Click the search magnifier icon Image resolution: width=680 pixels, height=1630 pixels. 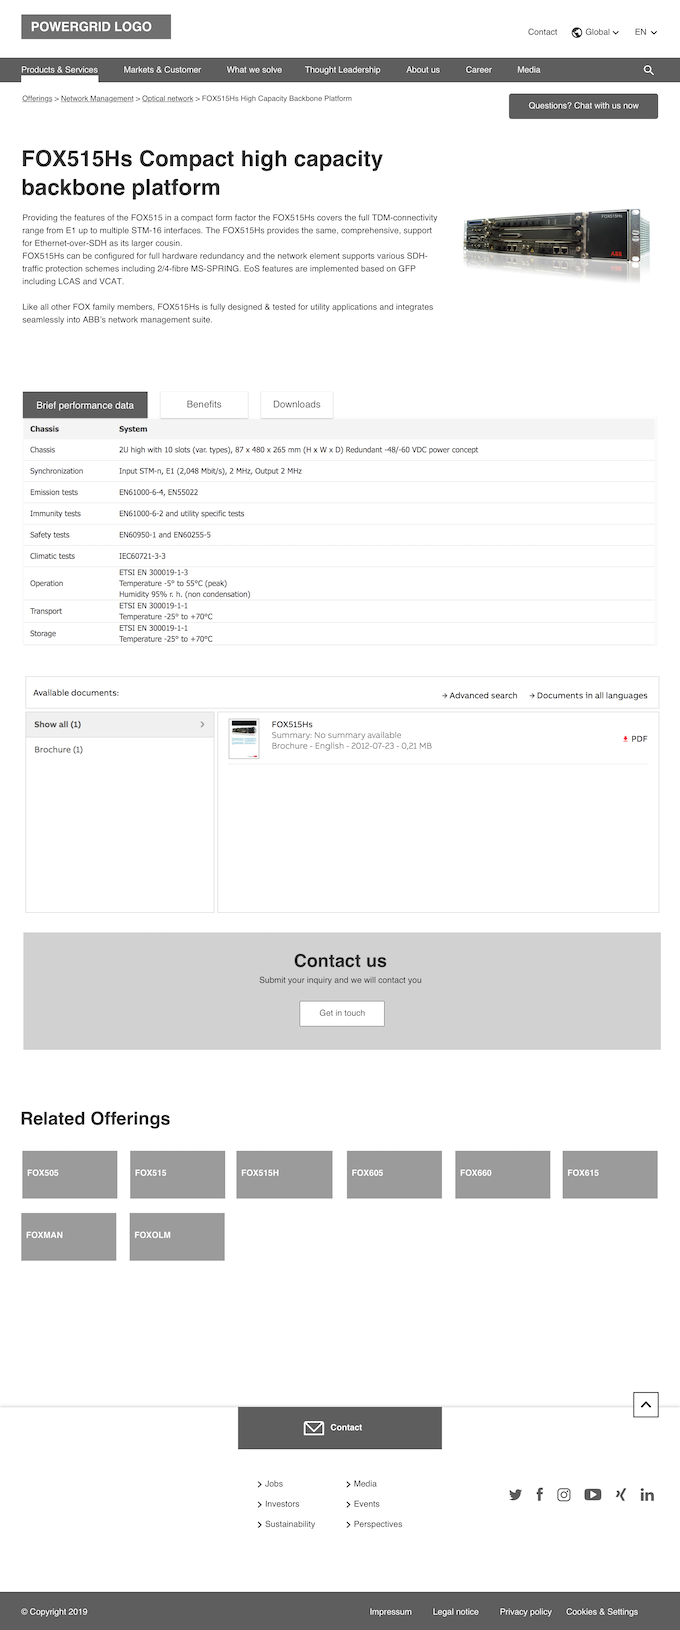click(648, 70)
